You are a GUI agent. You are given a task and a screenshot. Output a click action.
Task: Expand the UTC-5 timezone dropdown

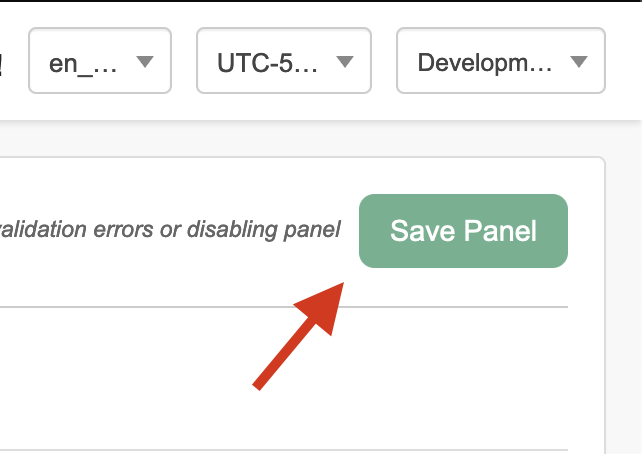click(283, 62)
